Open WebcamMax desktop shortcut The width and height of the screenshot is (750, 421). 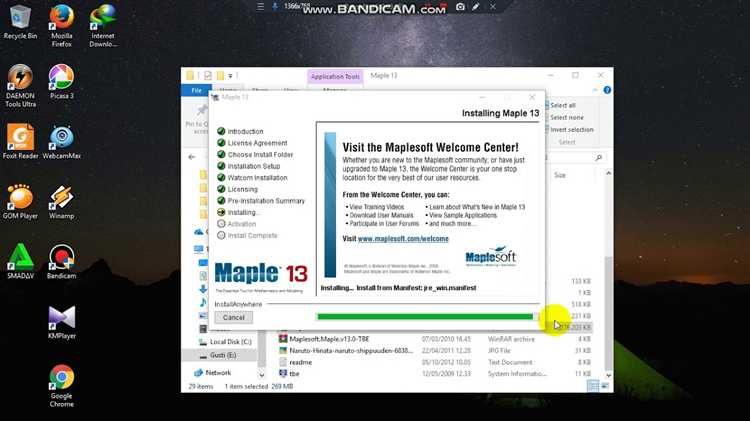(61, 142)
